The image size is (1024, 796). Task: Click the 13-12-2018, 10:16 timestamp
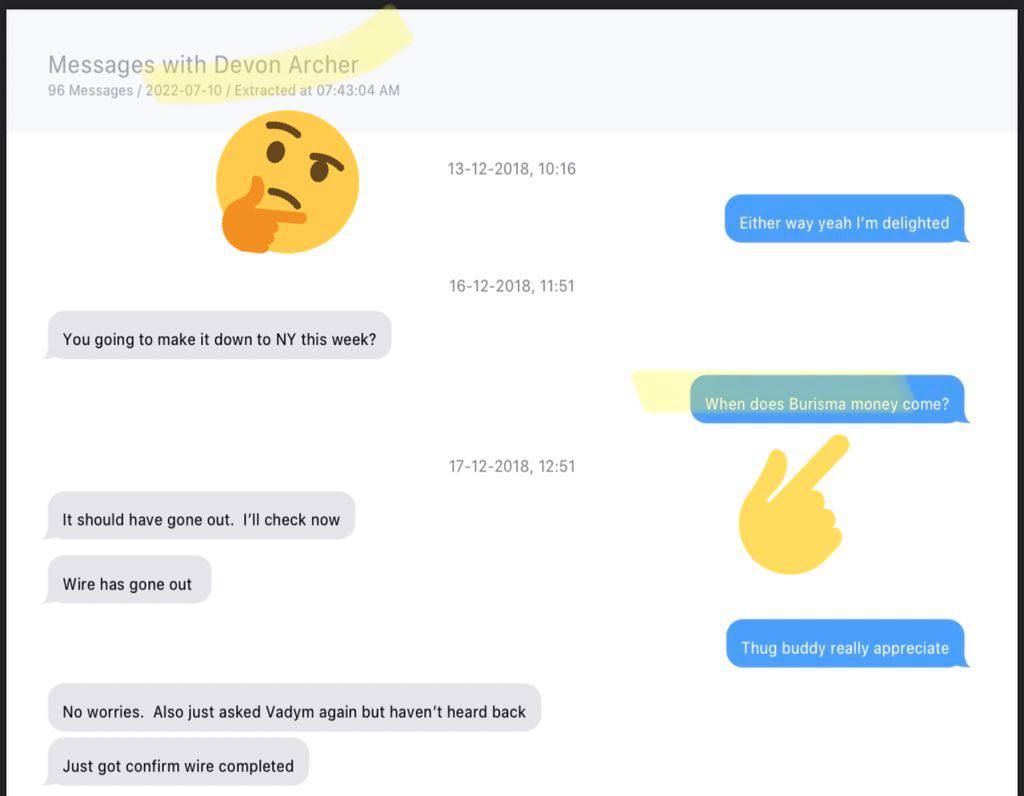[511, 169]
